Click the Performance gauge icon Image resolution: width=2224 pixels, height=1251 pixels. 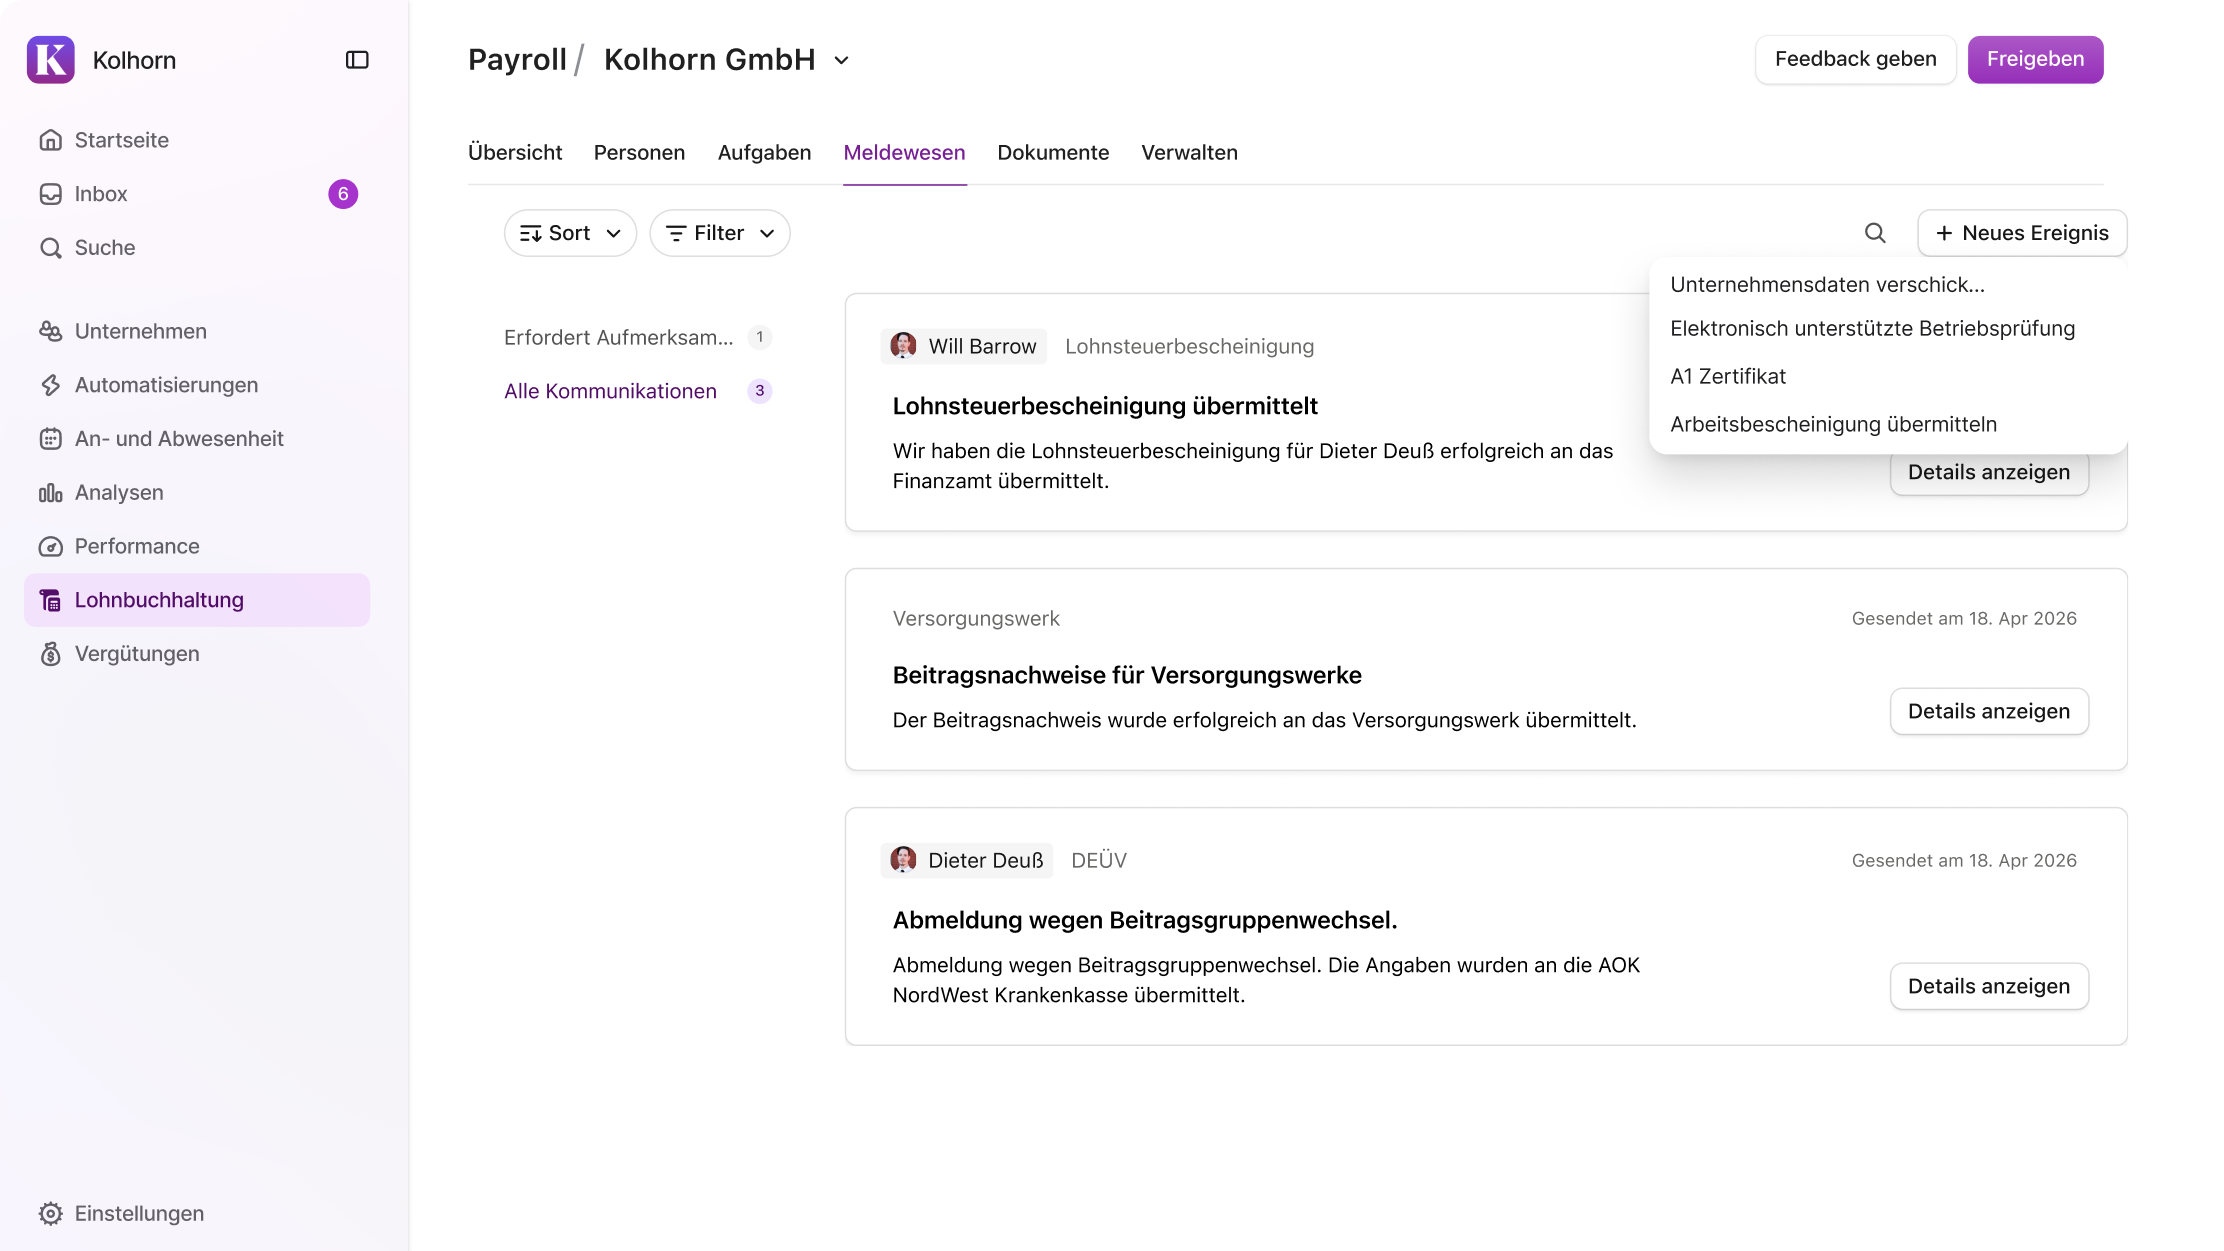coord(51,546)
